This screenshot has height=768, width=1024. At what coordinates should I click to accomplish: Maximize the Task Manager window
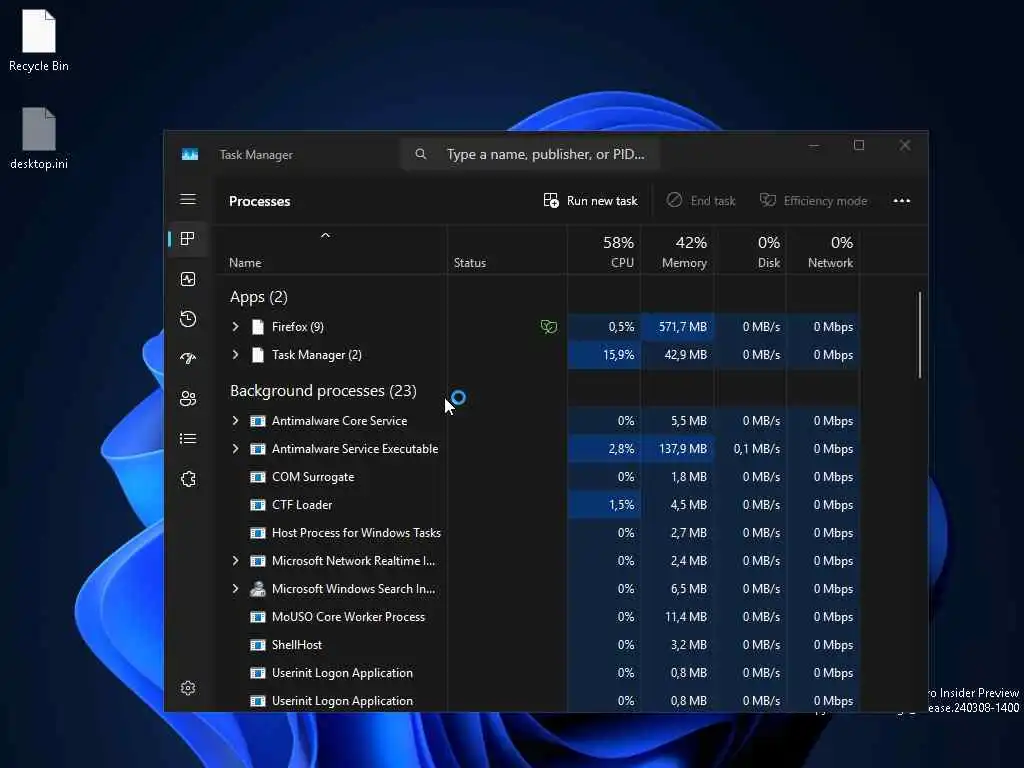click(x=859, y=145)
